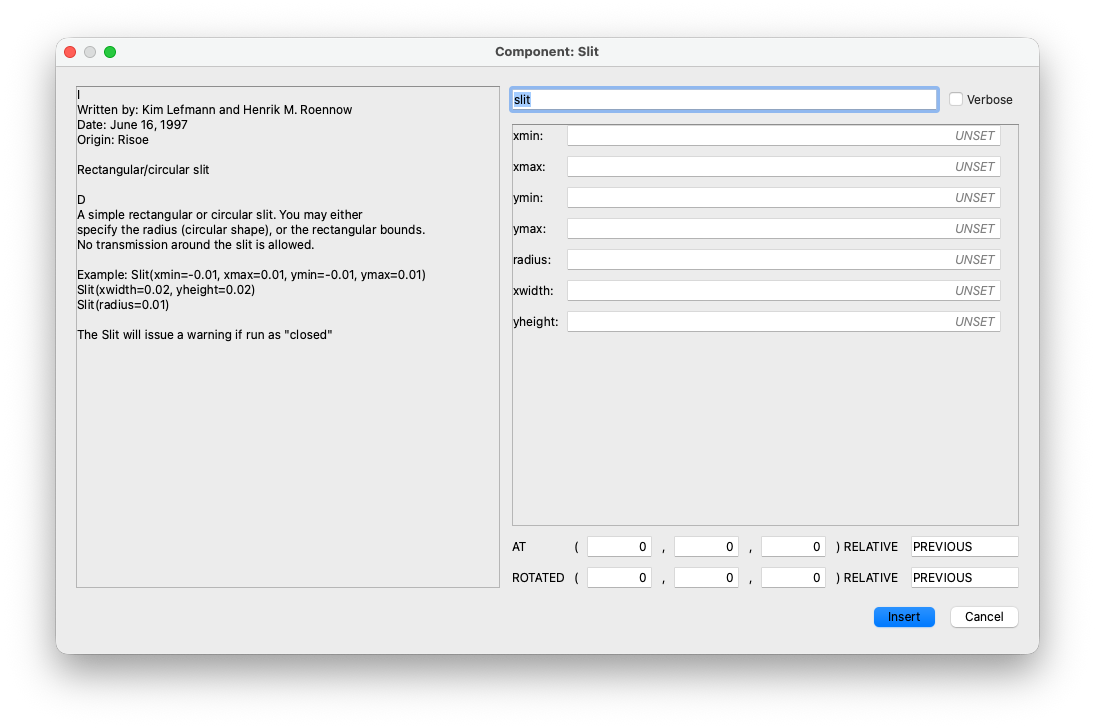
Task: Select the ymax parameter input
Action: [784, 228]
